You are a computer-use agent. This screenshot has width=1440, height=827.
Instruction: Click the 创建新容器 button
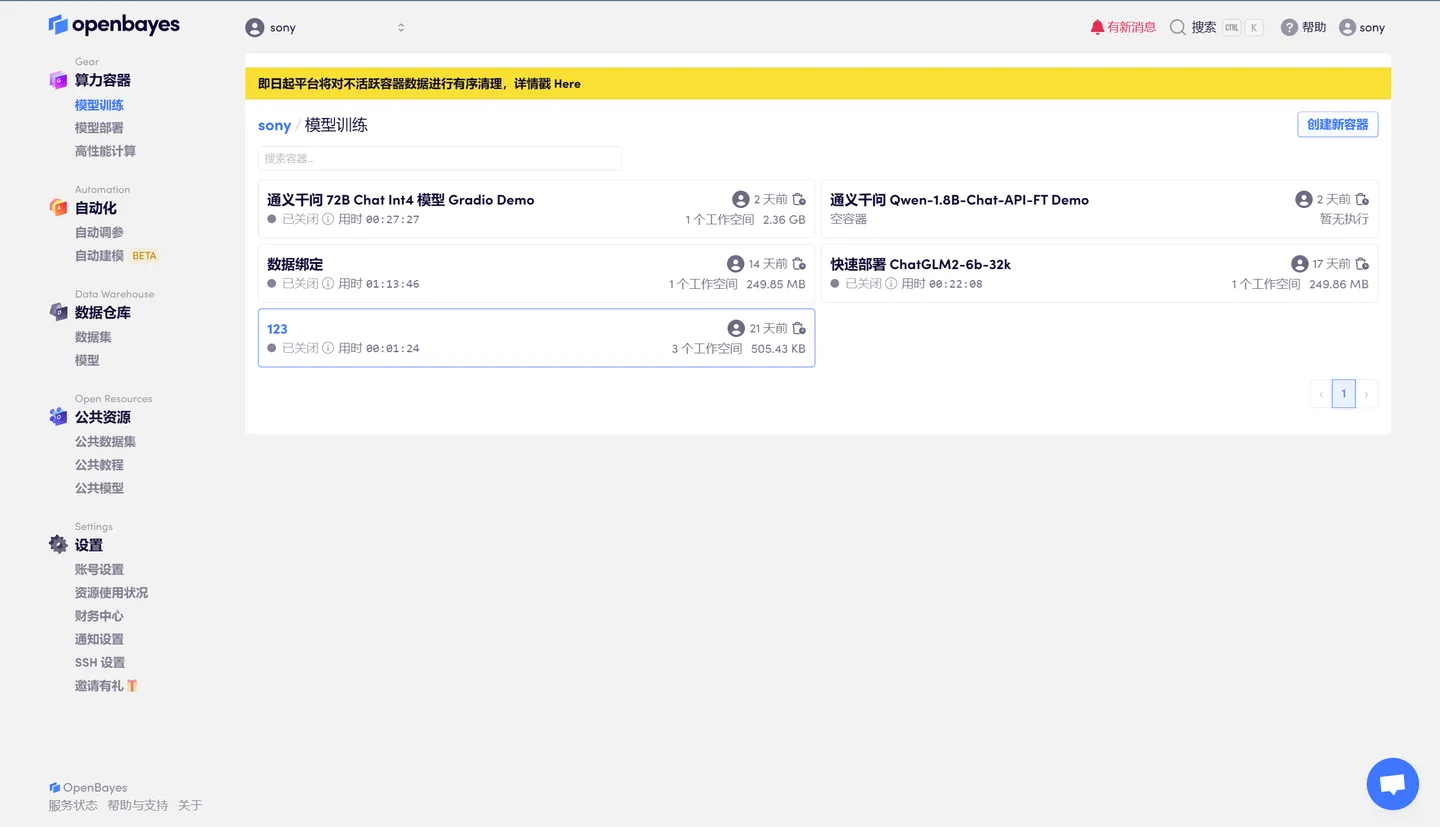[1337, 124]
